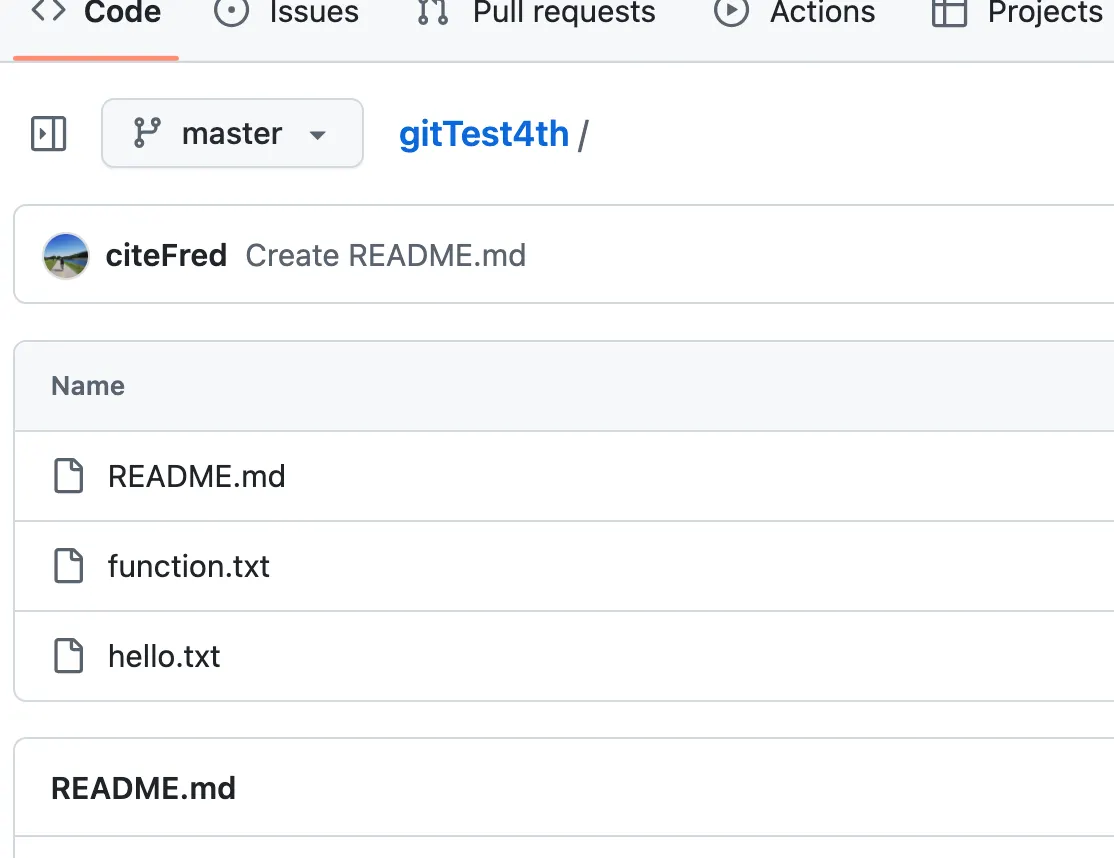Click the Issues circle icon
This screenshot has width=1114, height=858.
232,12
